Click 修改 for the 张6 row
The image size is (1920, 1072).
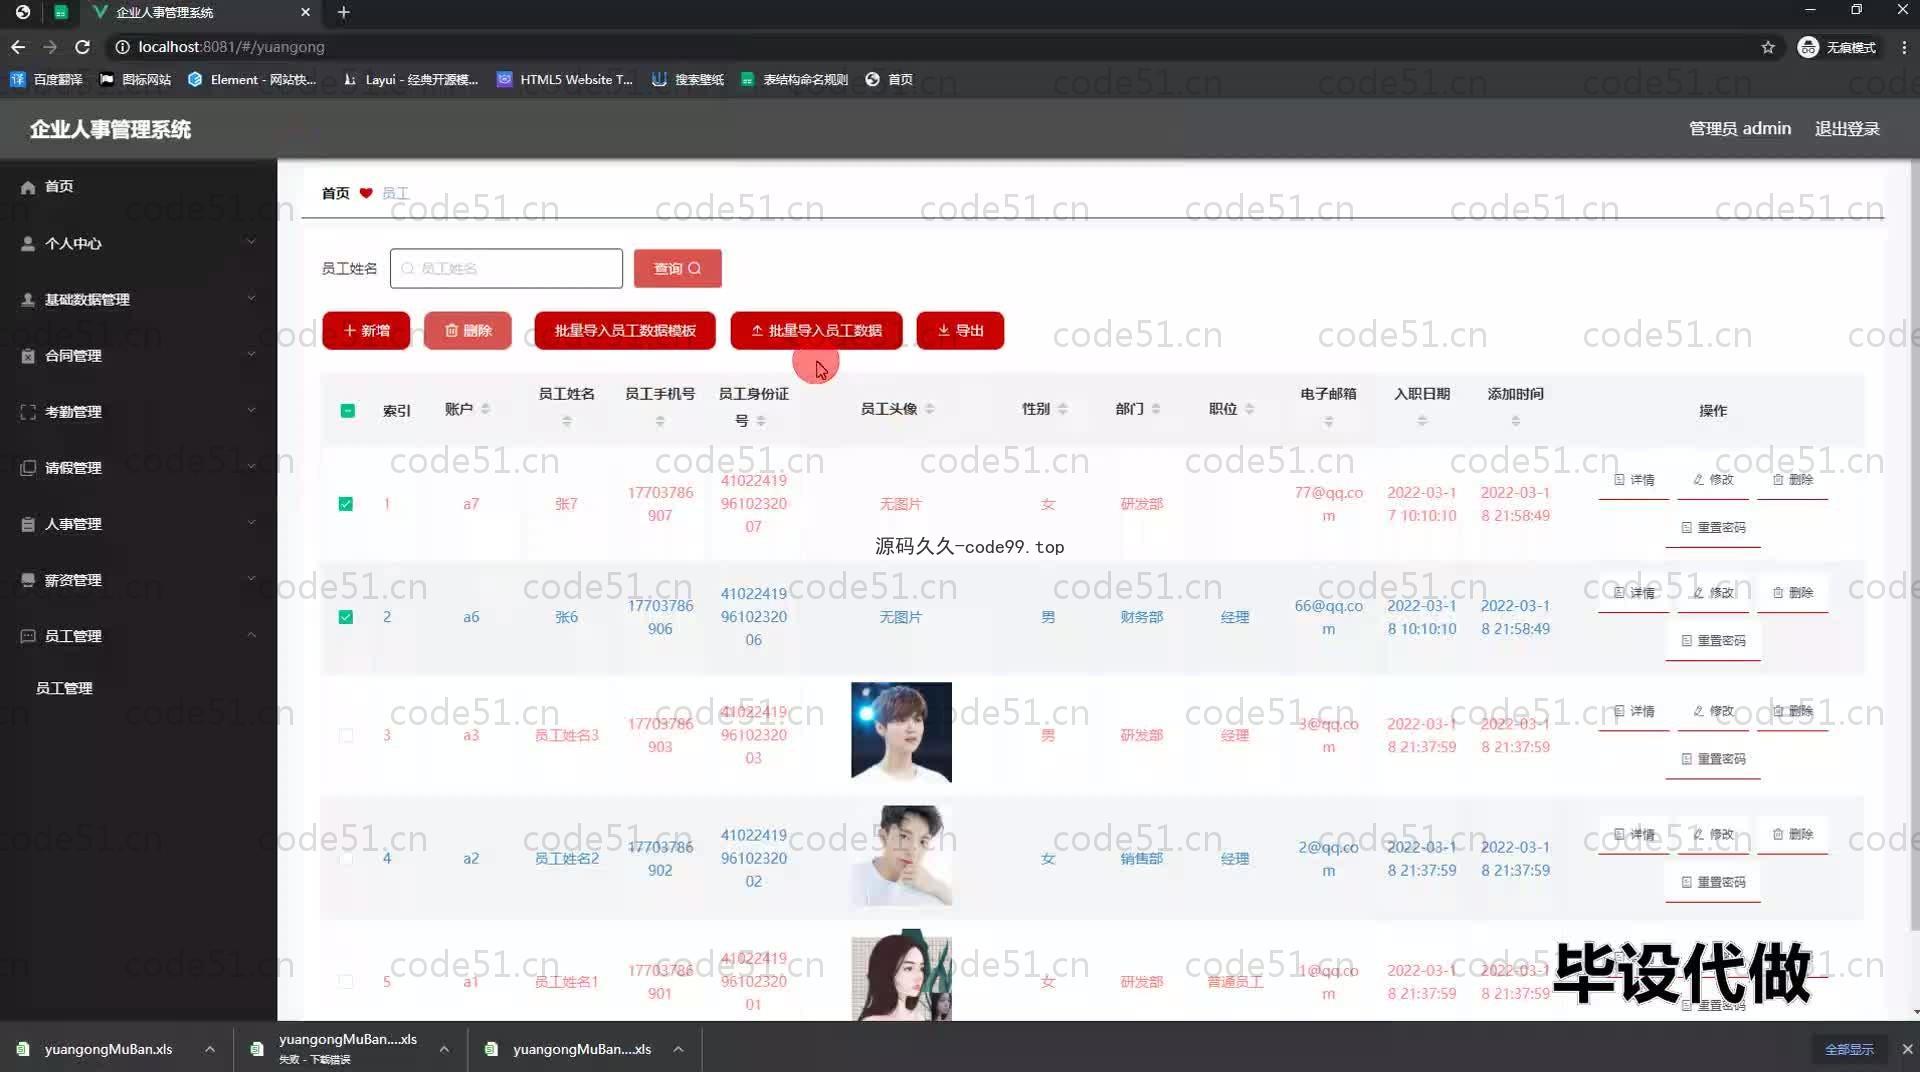click(1713, 593)
